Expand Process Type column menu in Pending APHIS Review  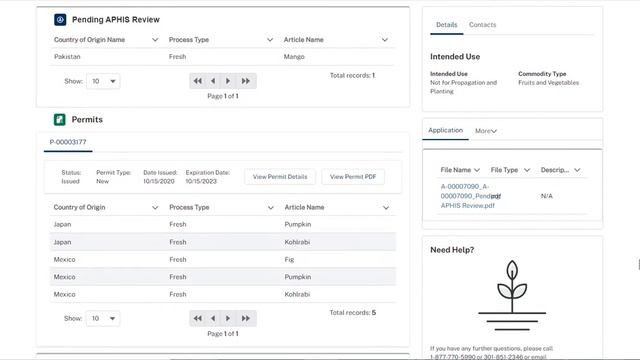[x=270, y=40]
